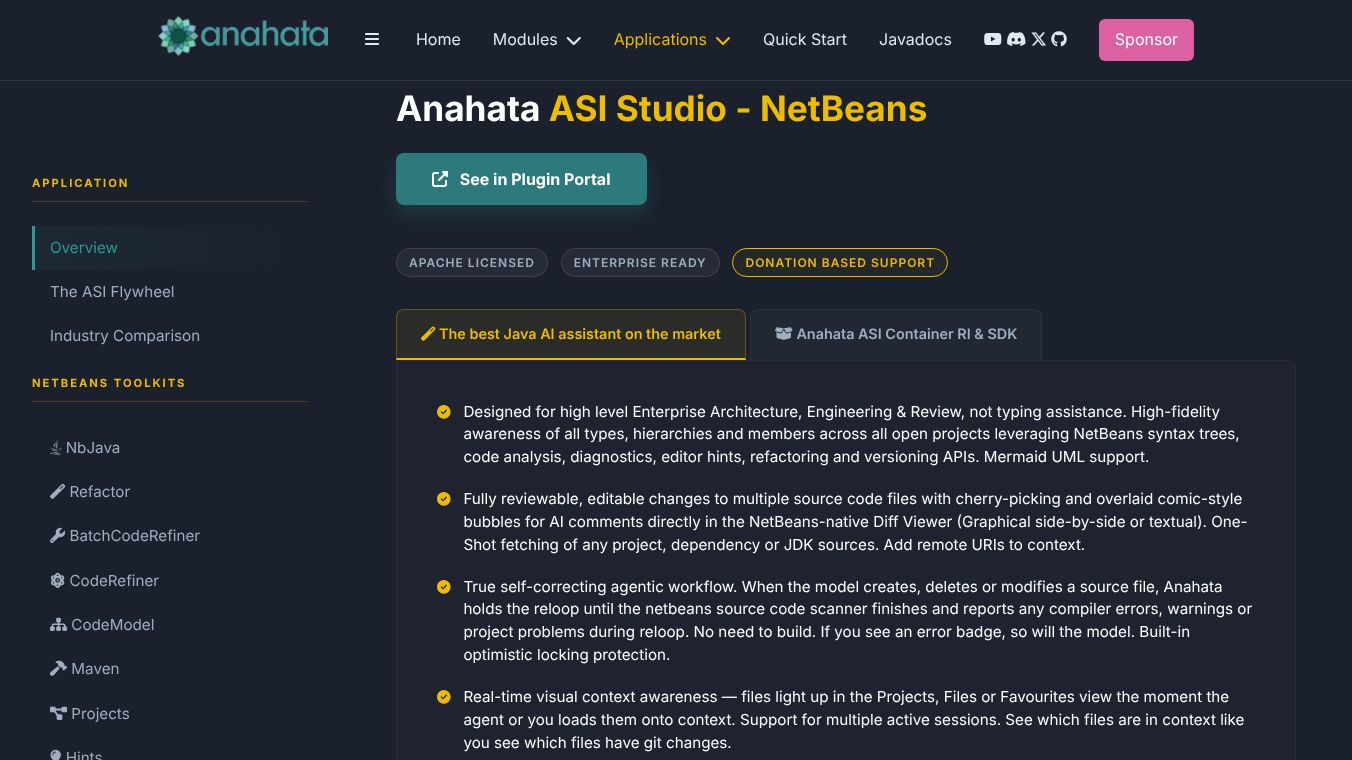Open the Modules menu

click(x=537, y=40)
